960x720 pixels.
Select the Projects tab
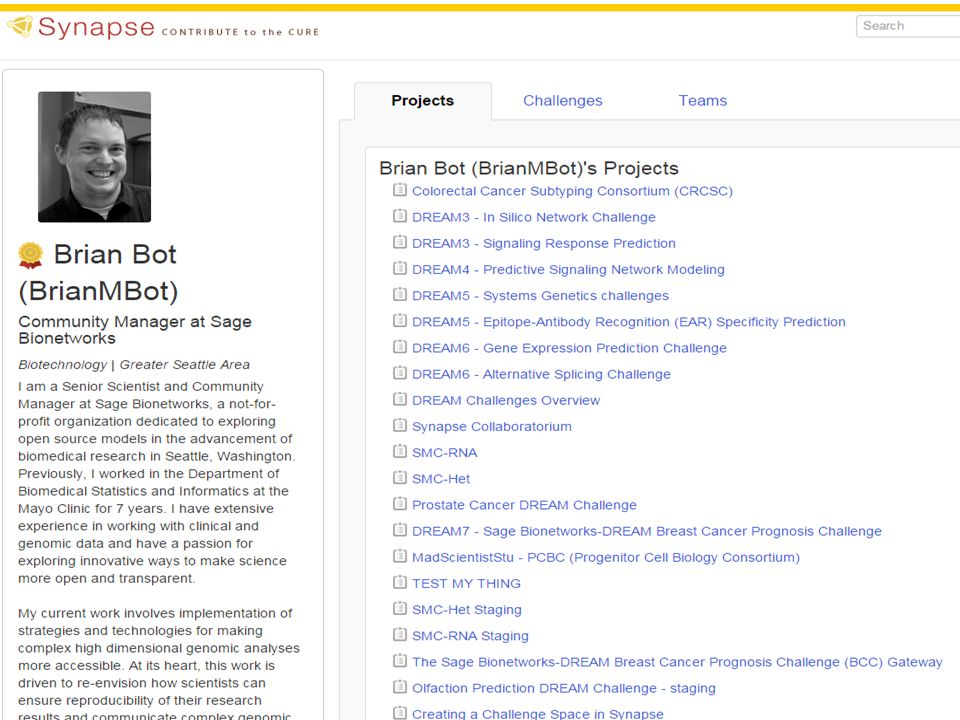pos(422,101)
